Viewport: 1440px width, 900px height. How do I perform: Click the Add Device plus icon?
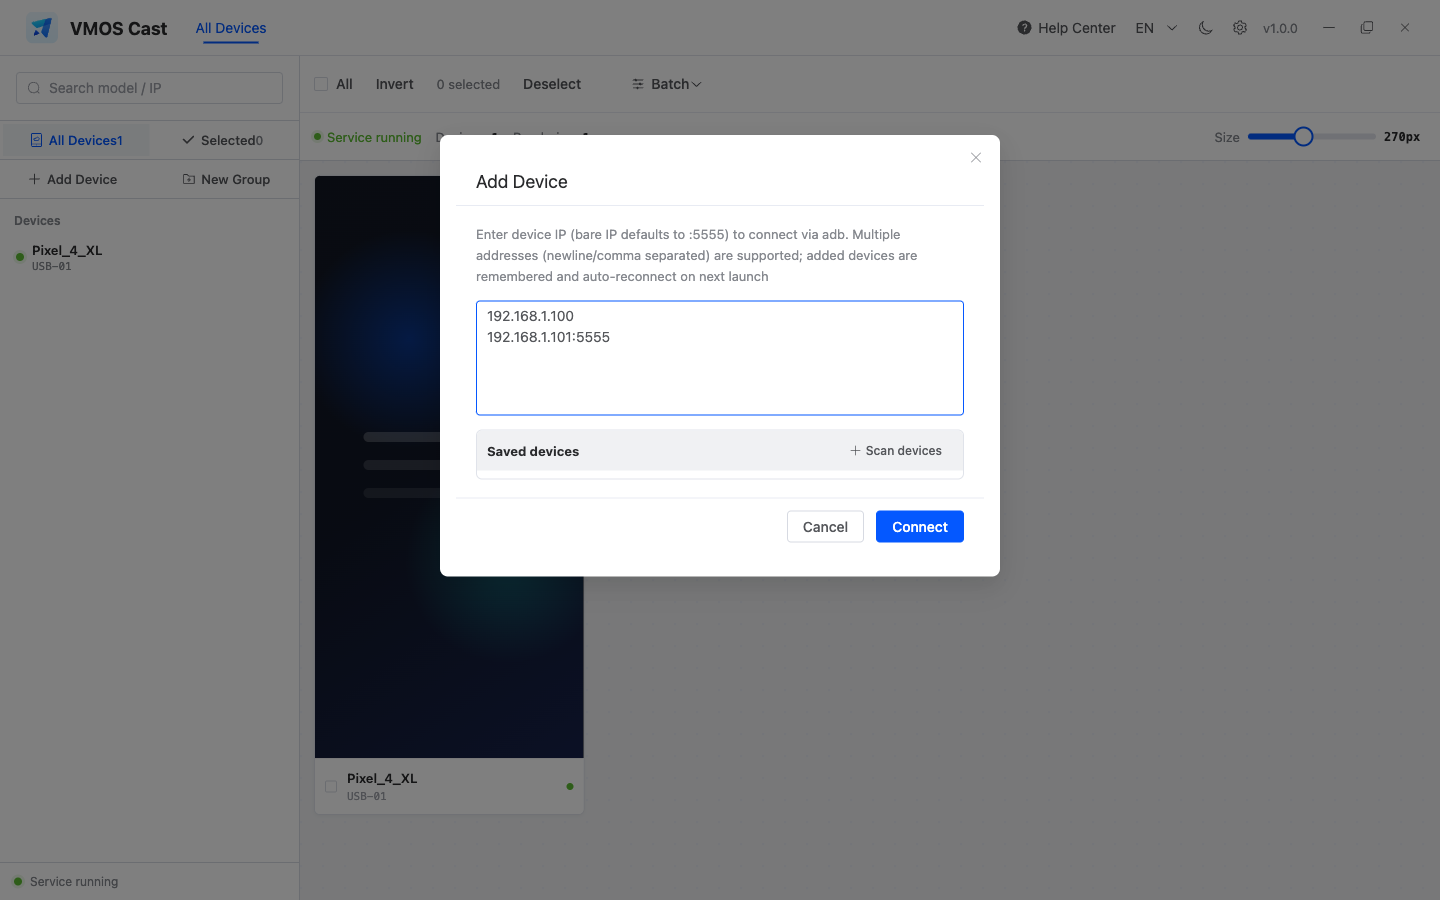click(x=35, y=179)
